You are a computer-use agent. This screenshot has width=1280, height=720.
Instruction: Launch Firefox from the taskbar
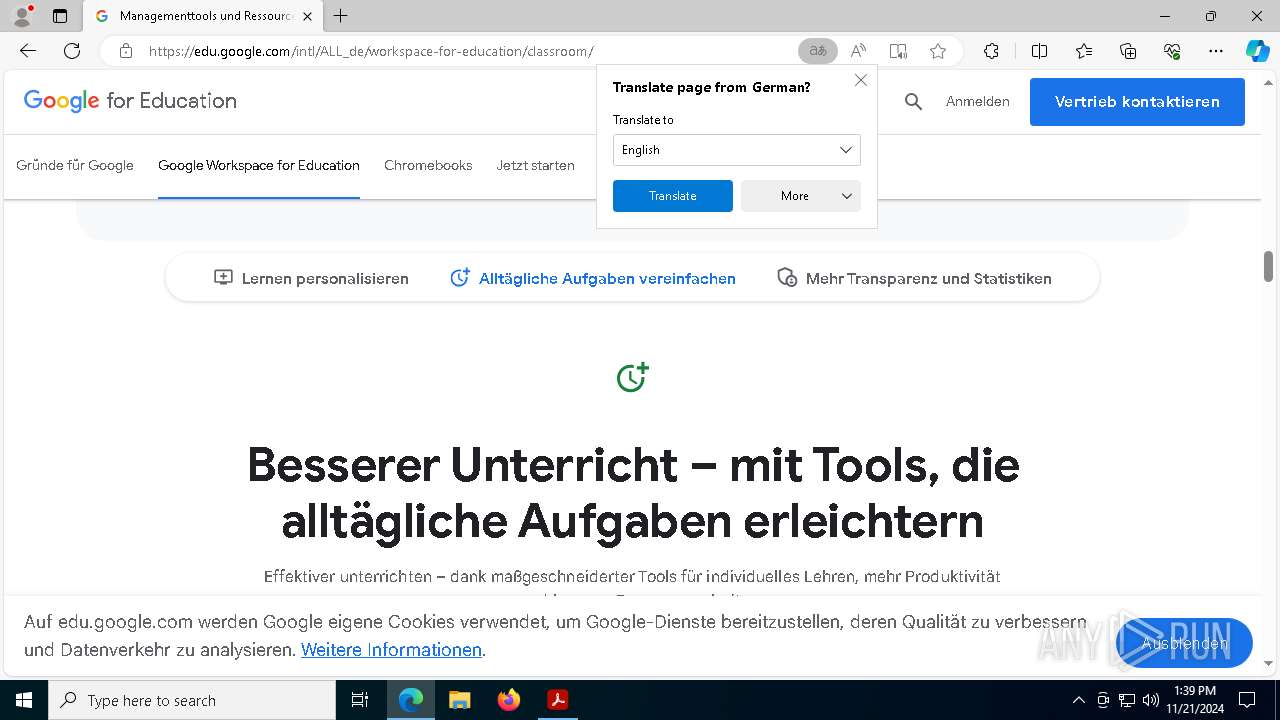tap(508, 700)
